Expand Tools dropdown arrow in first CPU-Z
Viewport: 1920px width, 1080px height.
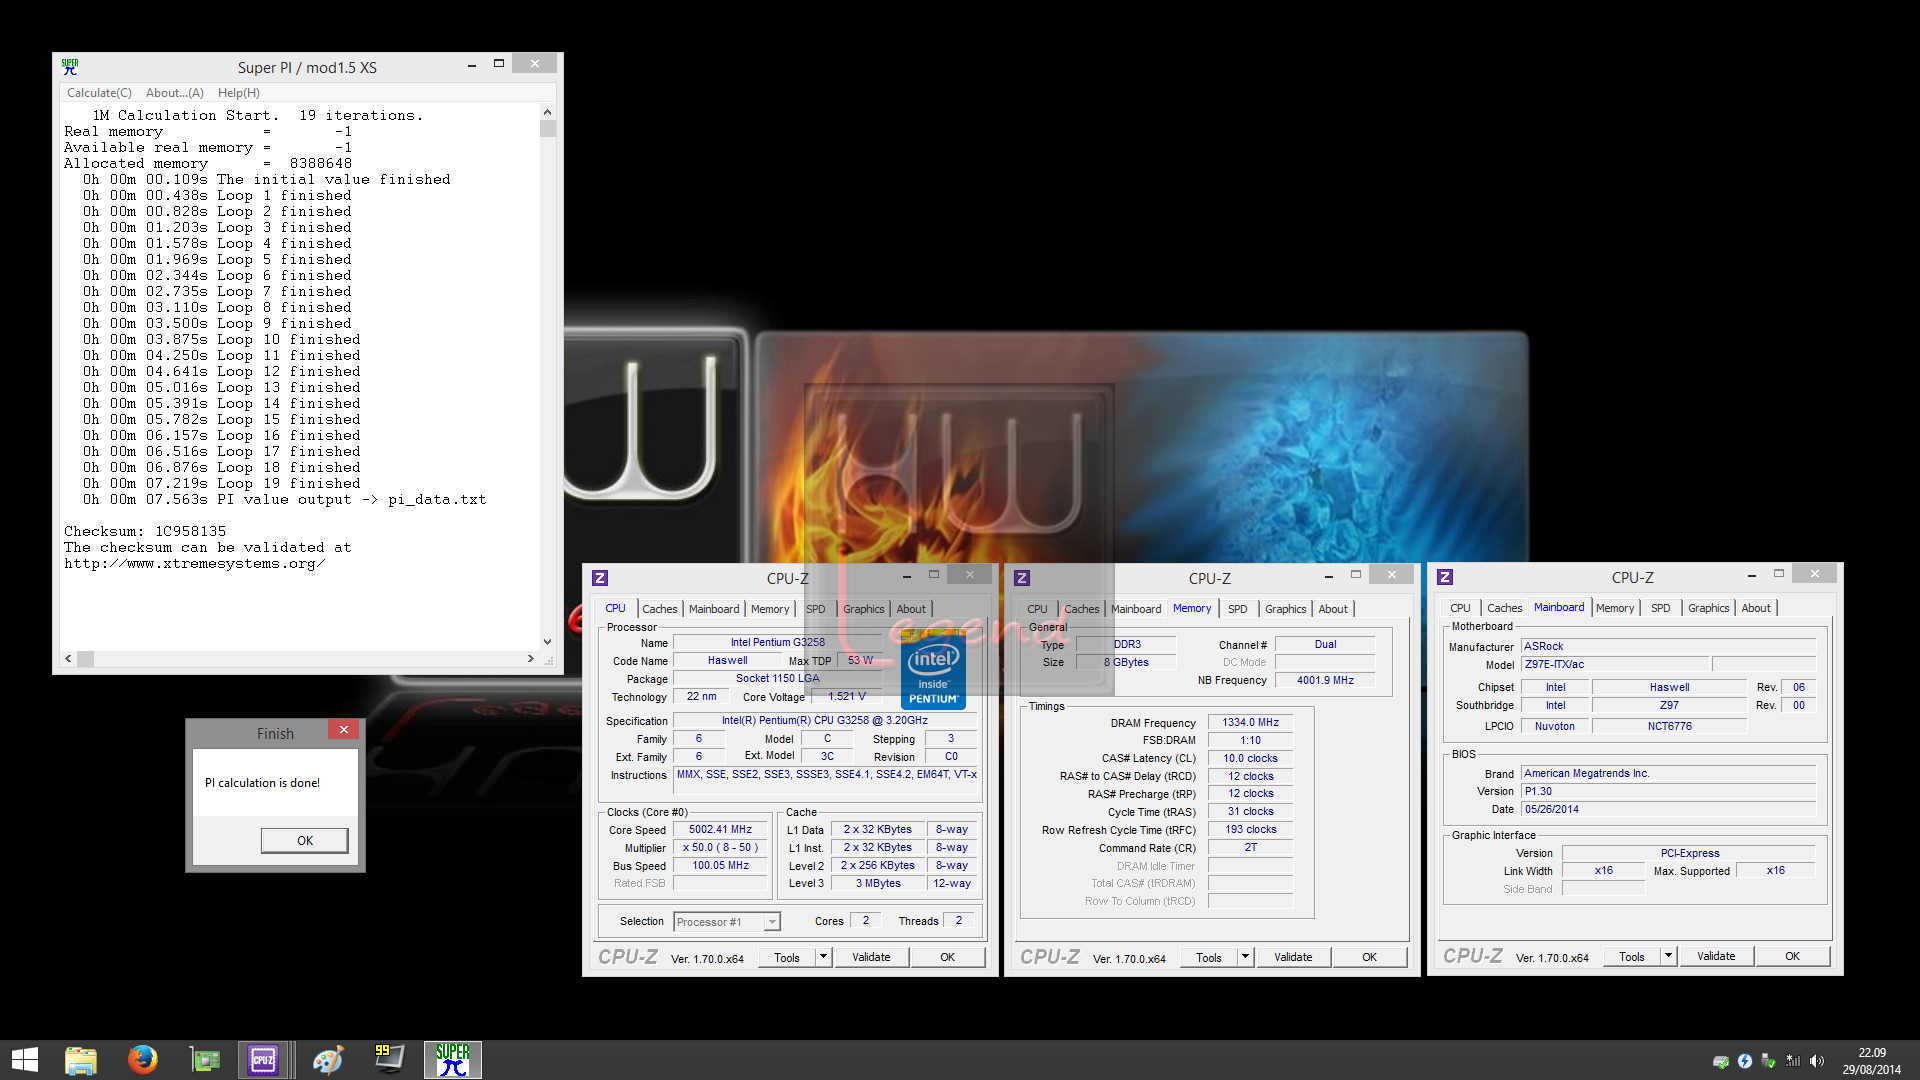coord(823,957)
